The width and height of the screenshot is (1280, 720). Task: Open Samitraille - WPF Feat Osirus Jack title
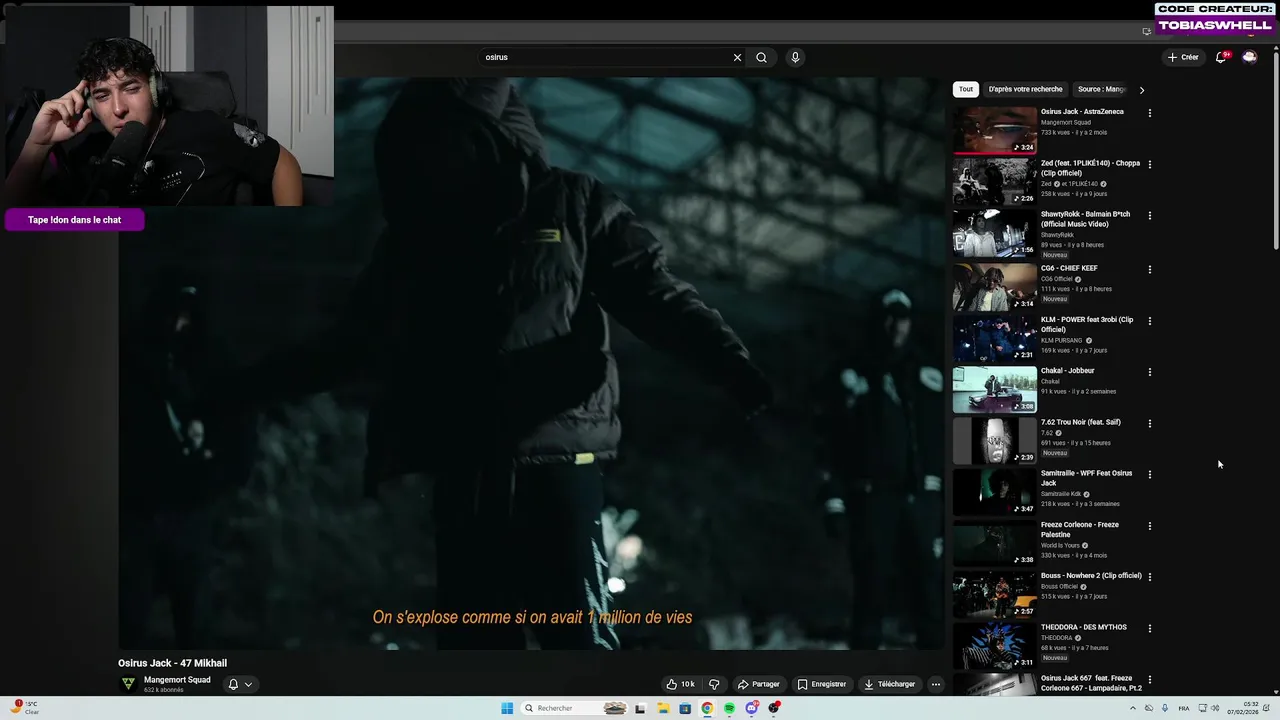pos(1086,478)
